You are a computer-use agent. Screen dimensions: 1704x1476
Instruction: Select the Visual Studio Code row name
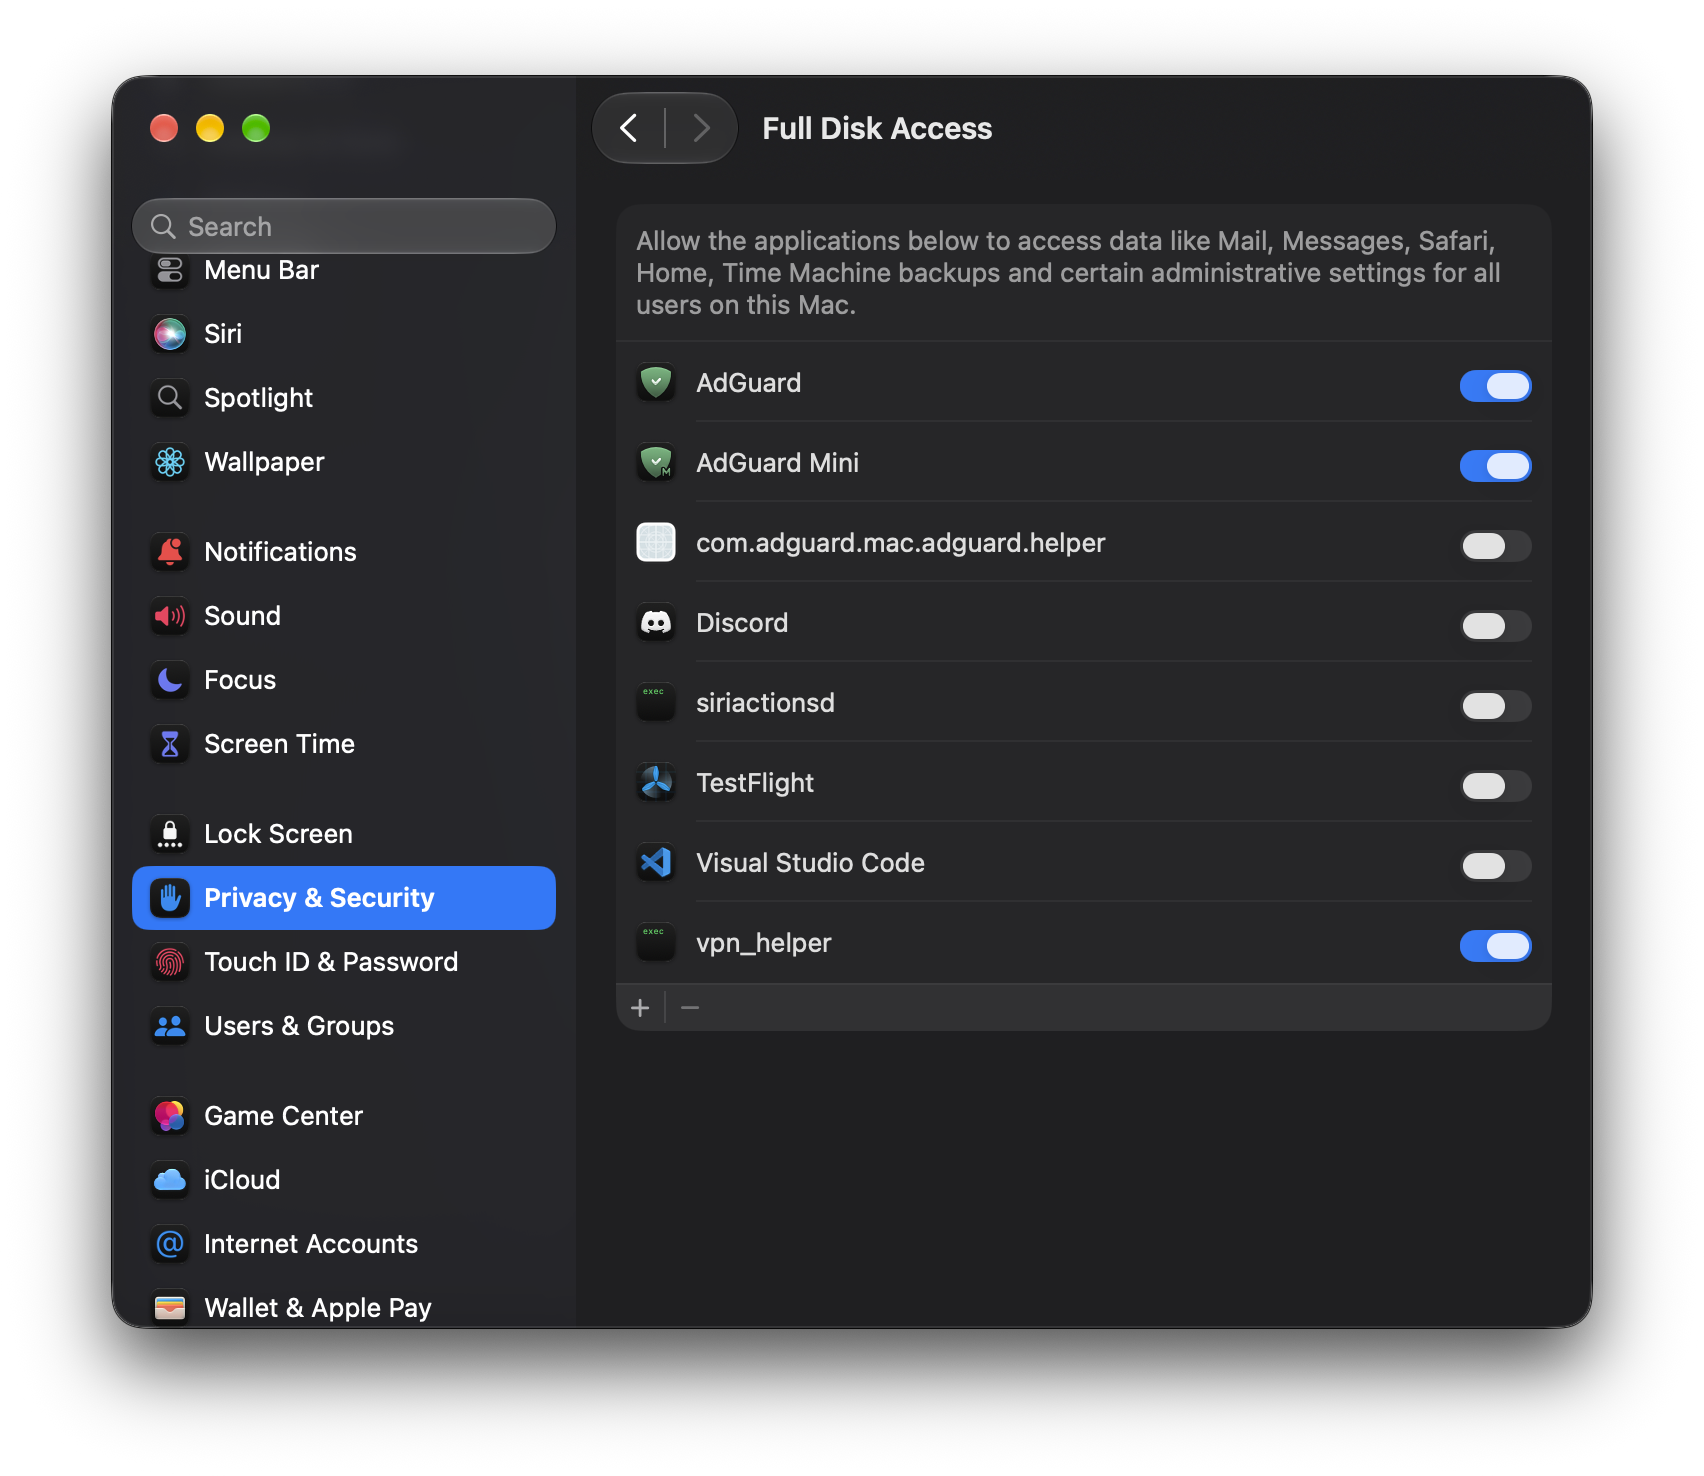coord(810,863)
